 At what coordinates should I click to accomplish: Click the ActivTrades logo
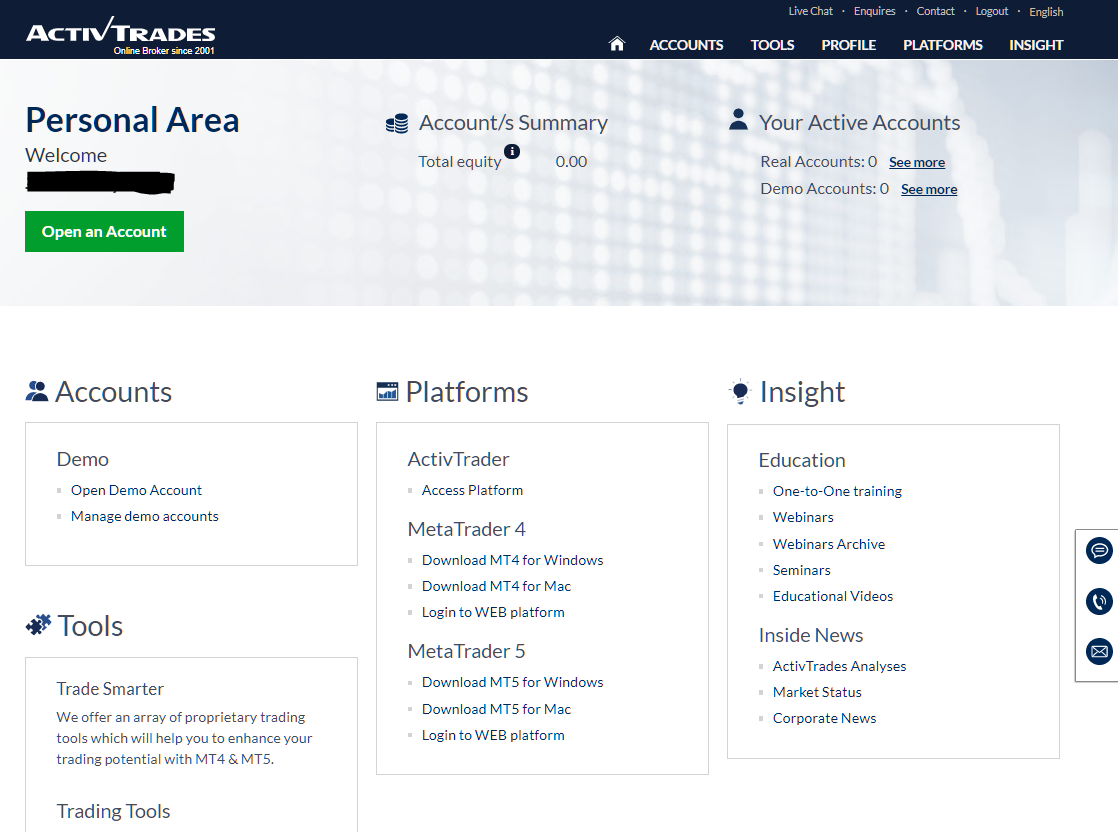tap(120, 36)
